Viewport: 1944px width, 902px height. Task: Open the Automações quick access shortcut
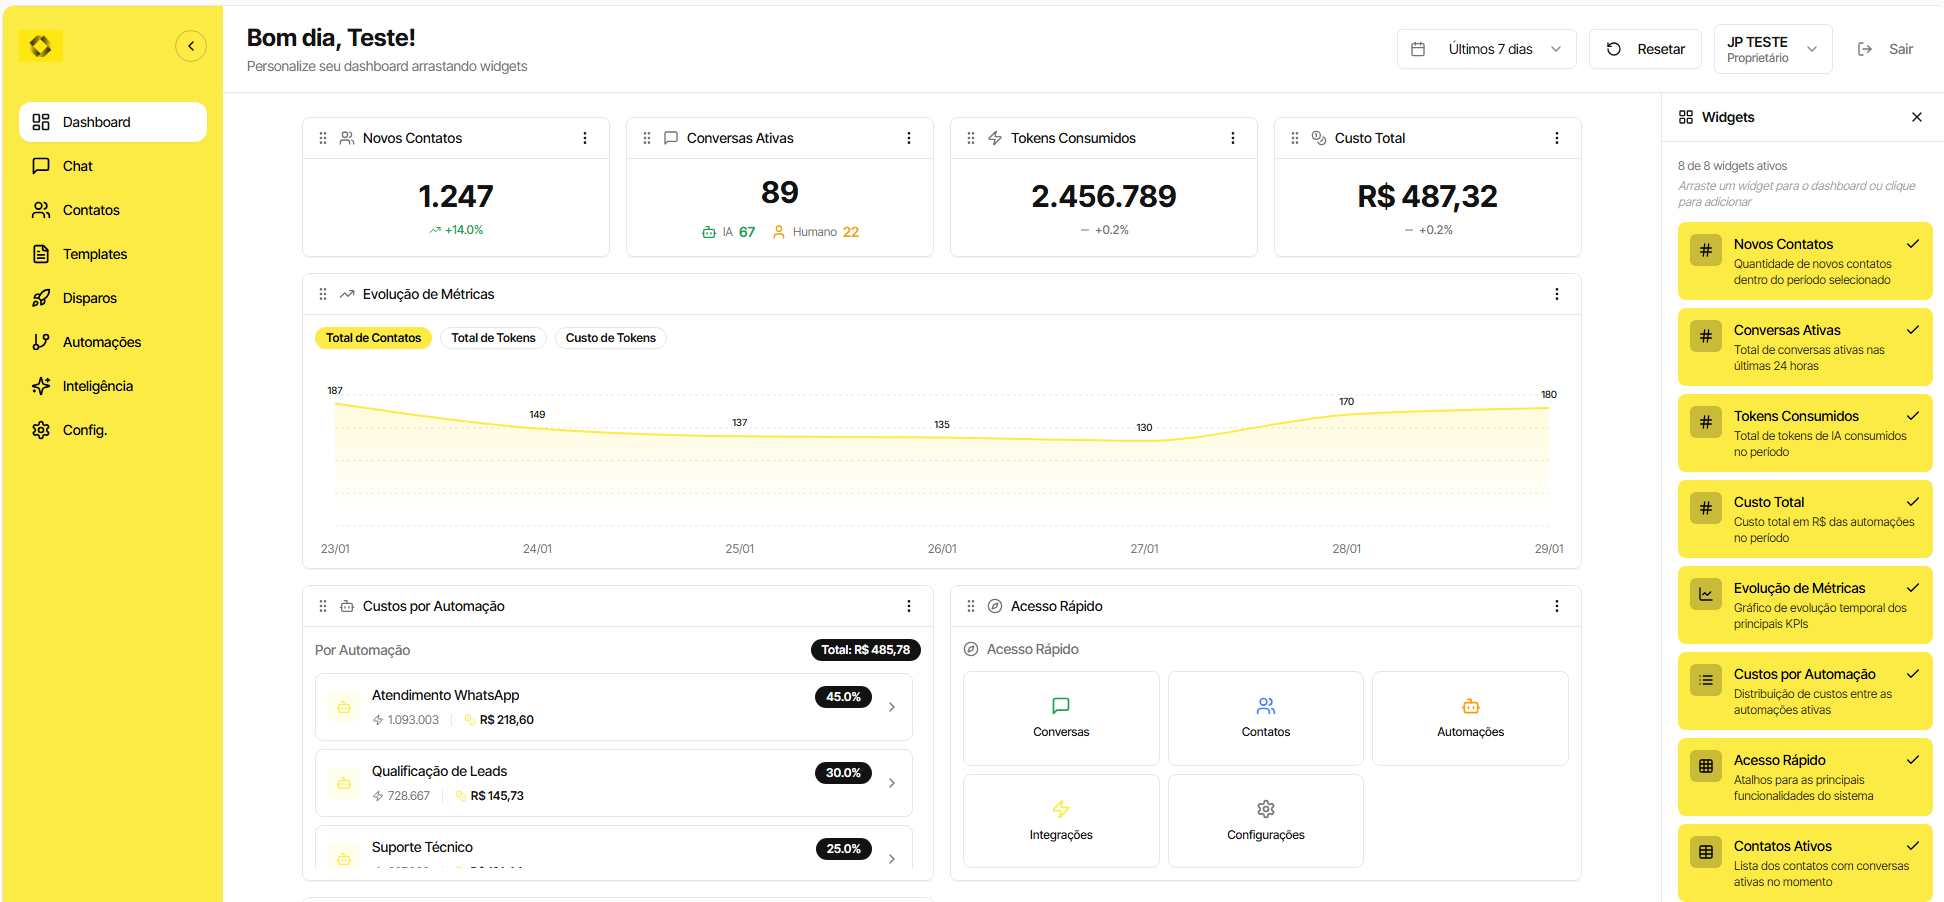pyautogui.click(x=1470, y=718)
